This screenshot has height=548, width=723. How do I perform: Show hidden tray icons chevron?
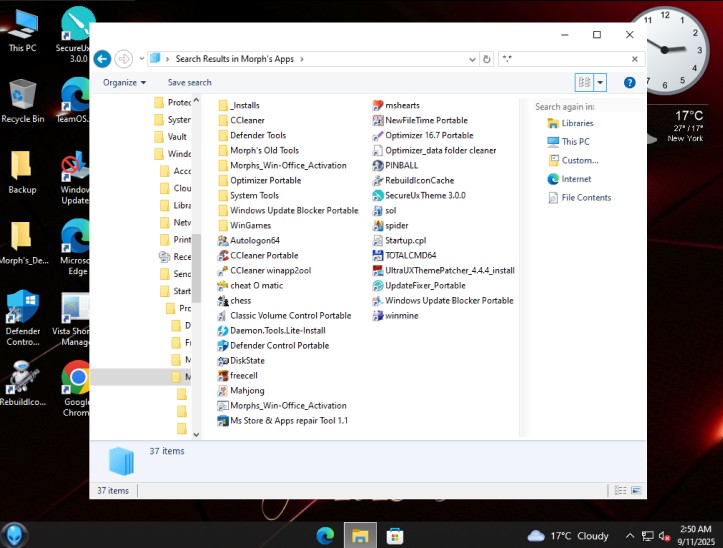coord(629,536)
